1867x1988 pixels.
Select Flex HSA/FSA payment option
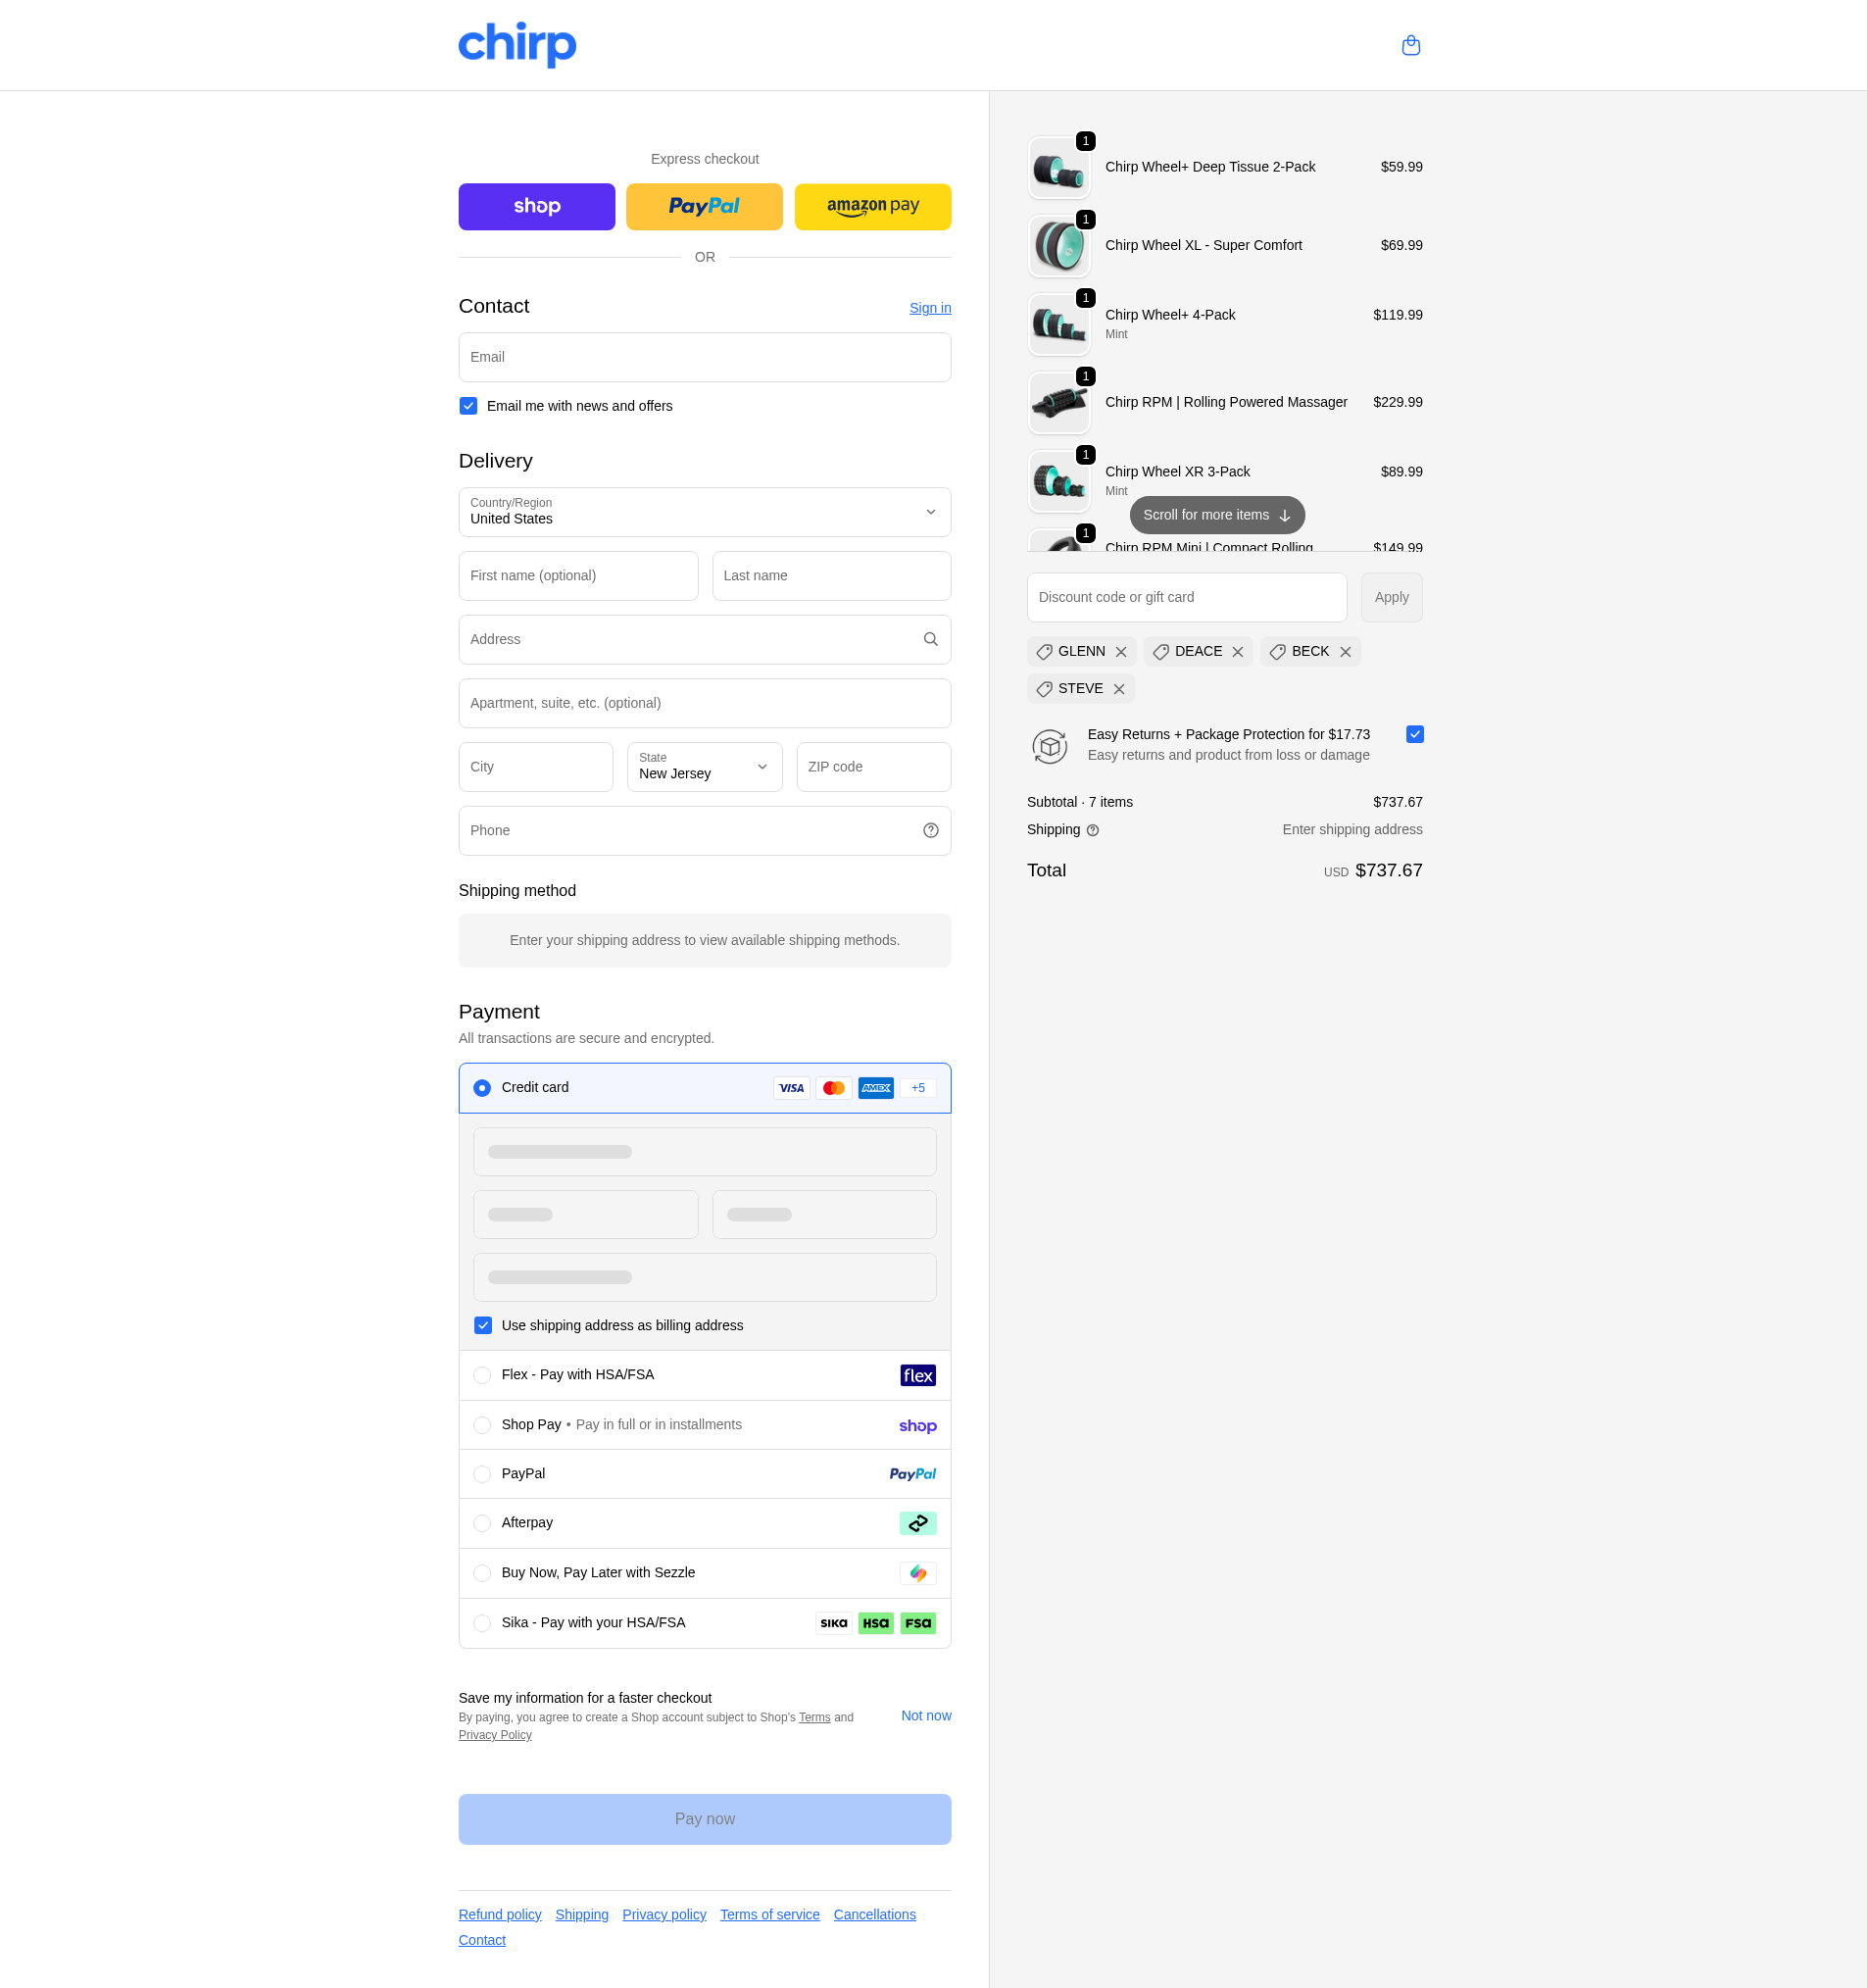[482, 1375]
